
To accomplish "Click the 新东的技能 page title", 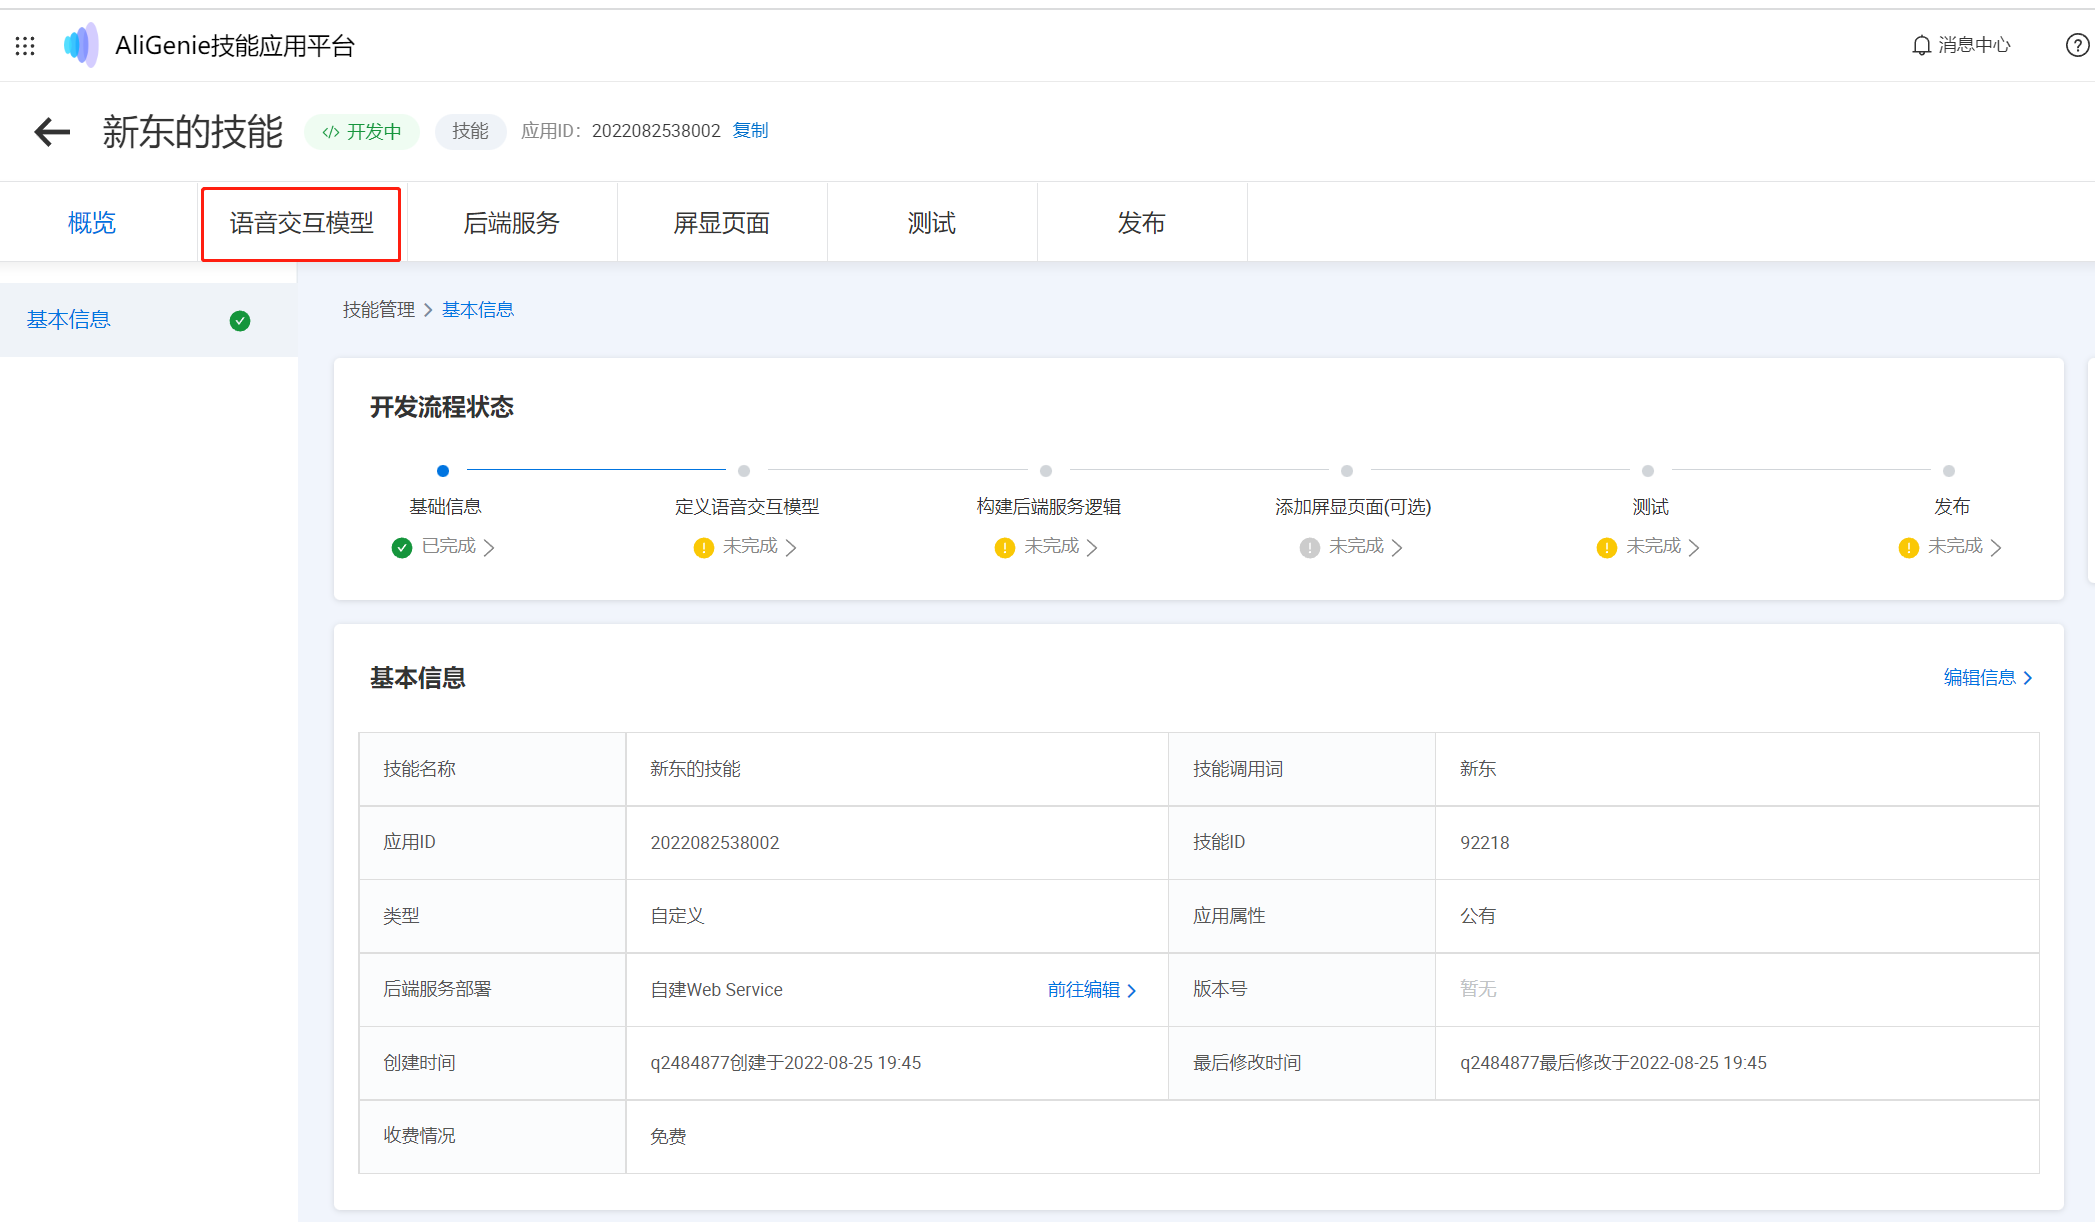I will (x=193, y=131).
